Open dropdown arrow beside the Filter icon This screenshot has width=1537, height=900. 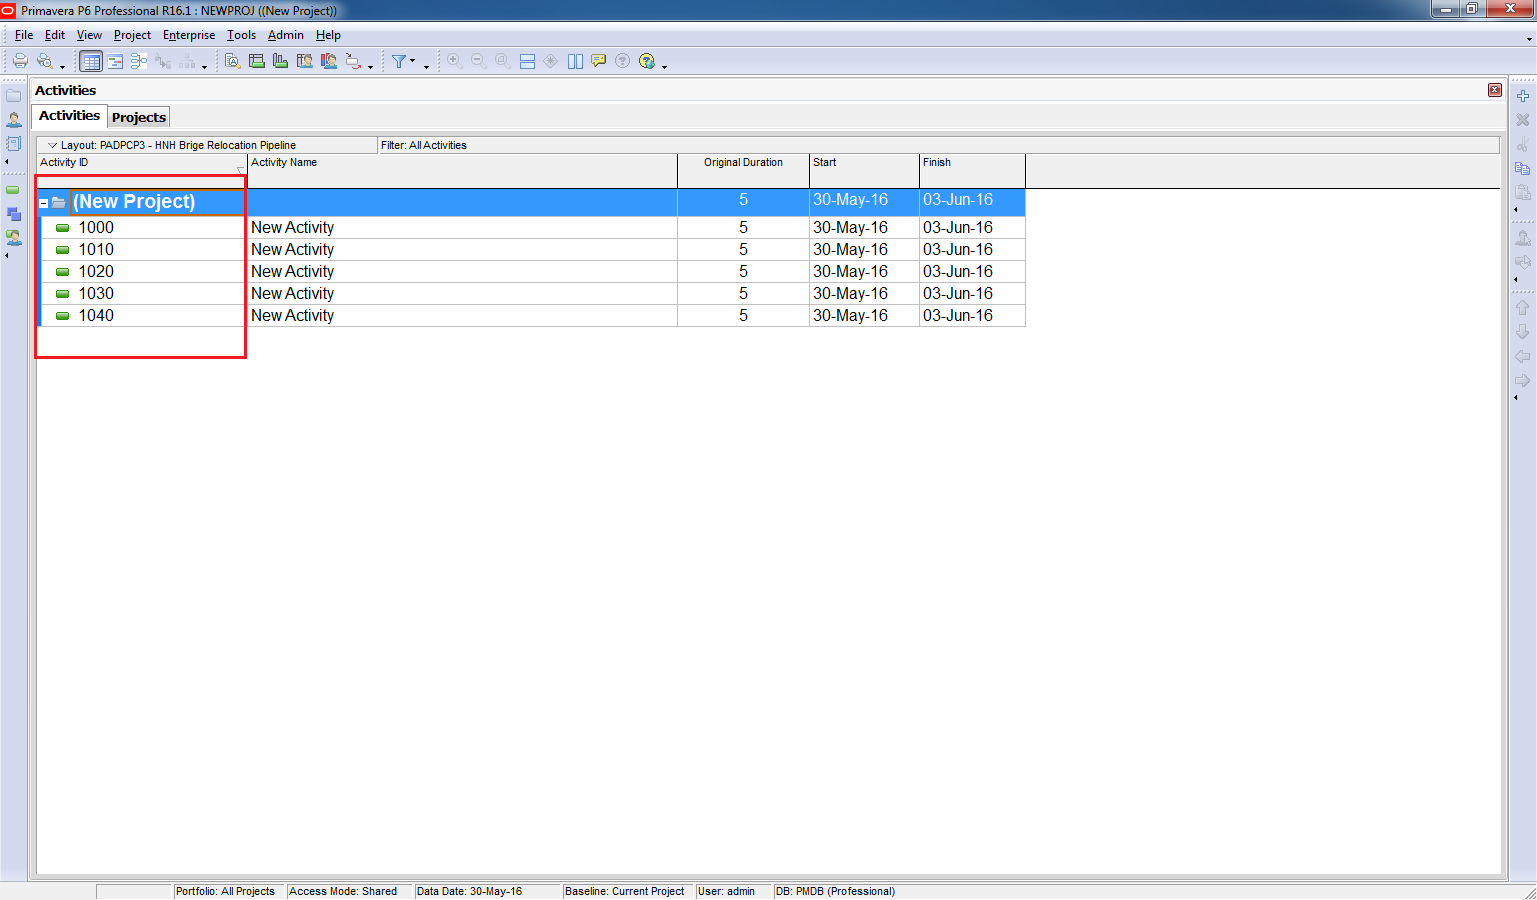(x=413, y=62)
